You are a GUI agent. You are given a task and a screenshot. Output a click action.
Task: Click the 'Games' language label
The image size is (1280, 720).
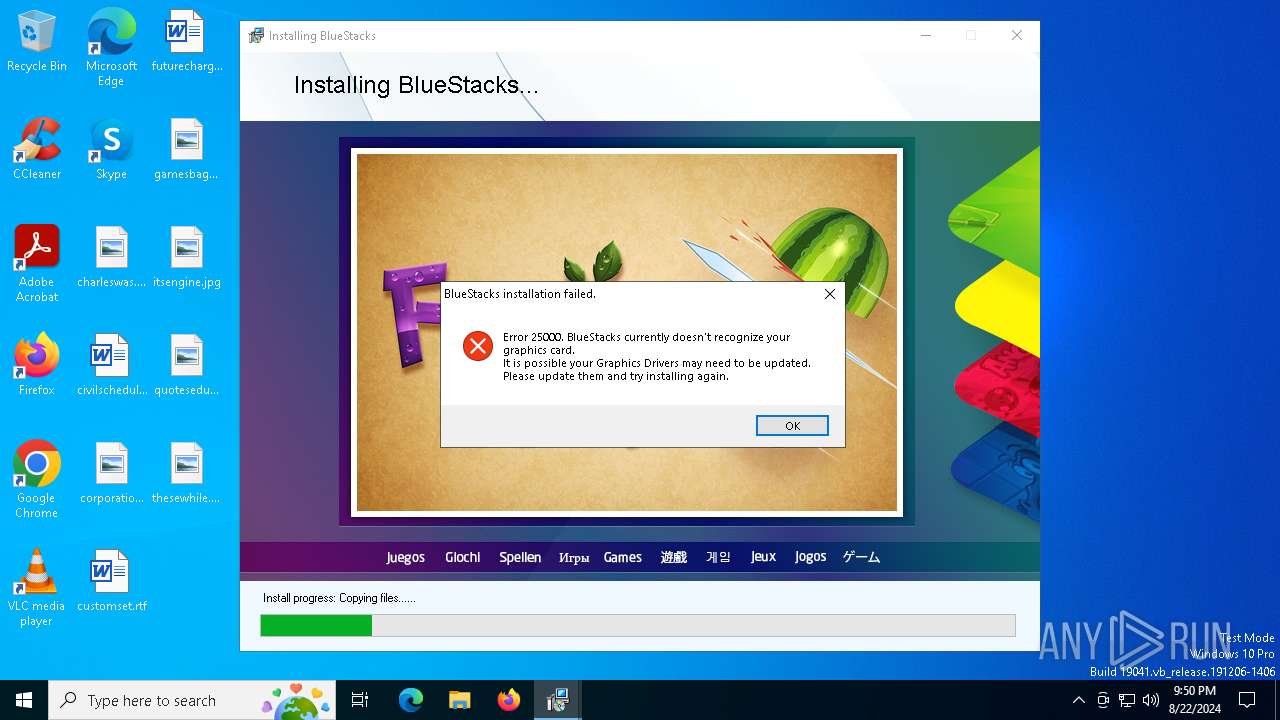pyautogui.click(x=623, y=557)
